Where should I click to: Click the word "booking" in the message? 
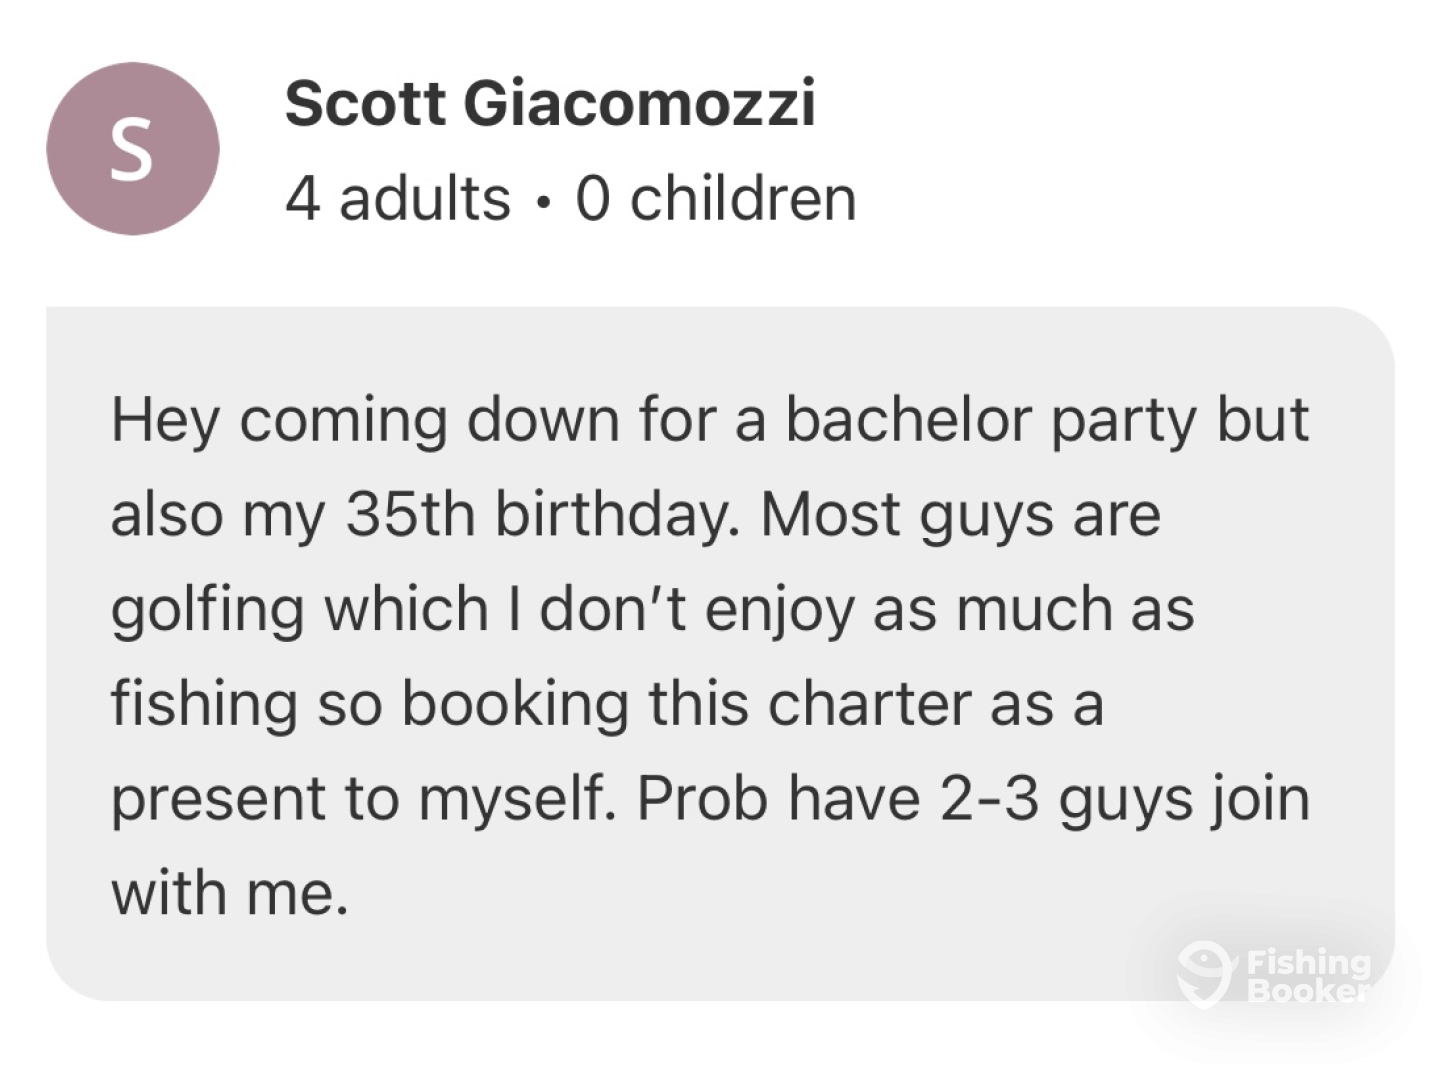coord(515,705)
